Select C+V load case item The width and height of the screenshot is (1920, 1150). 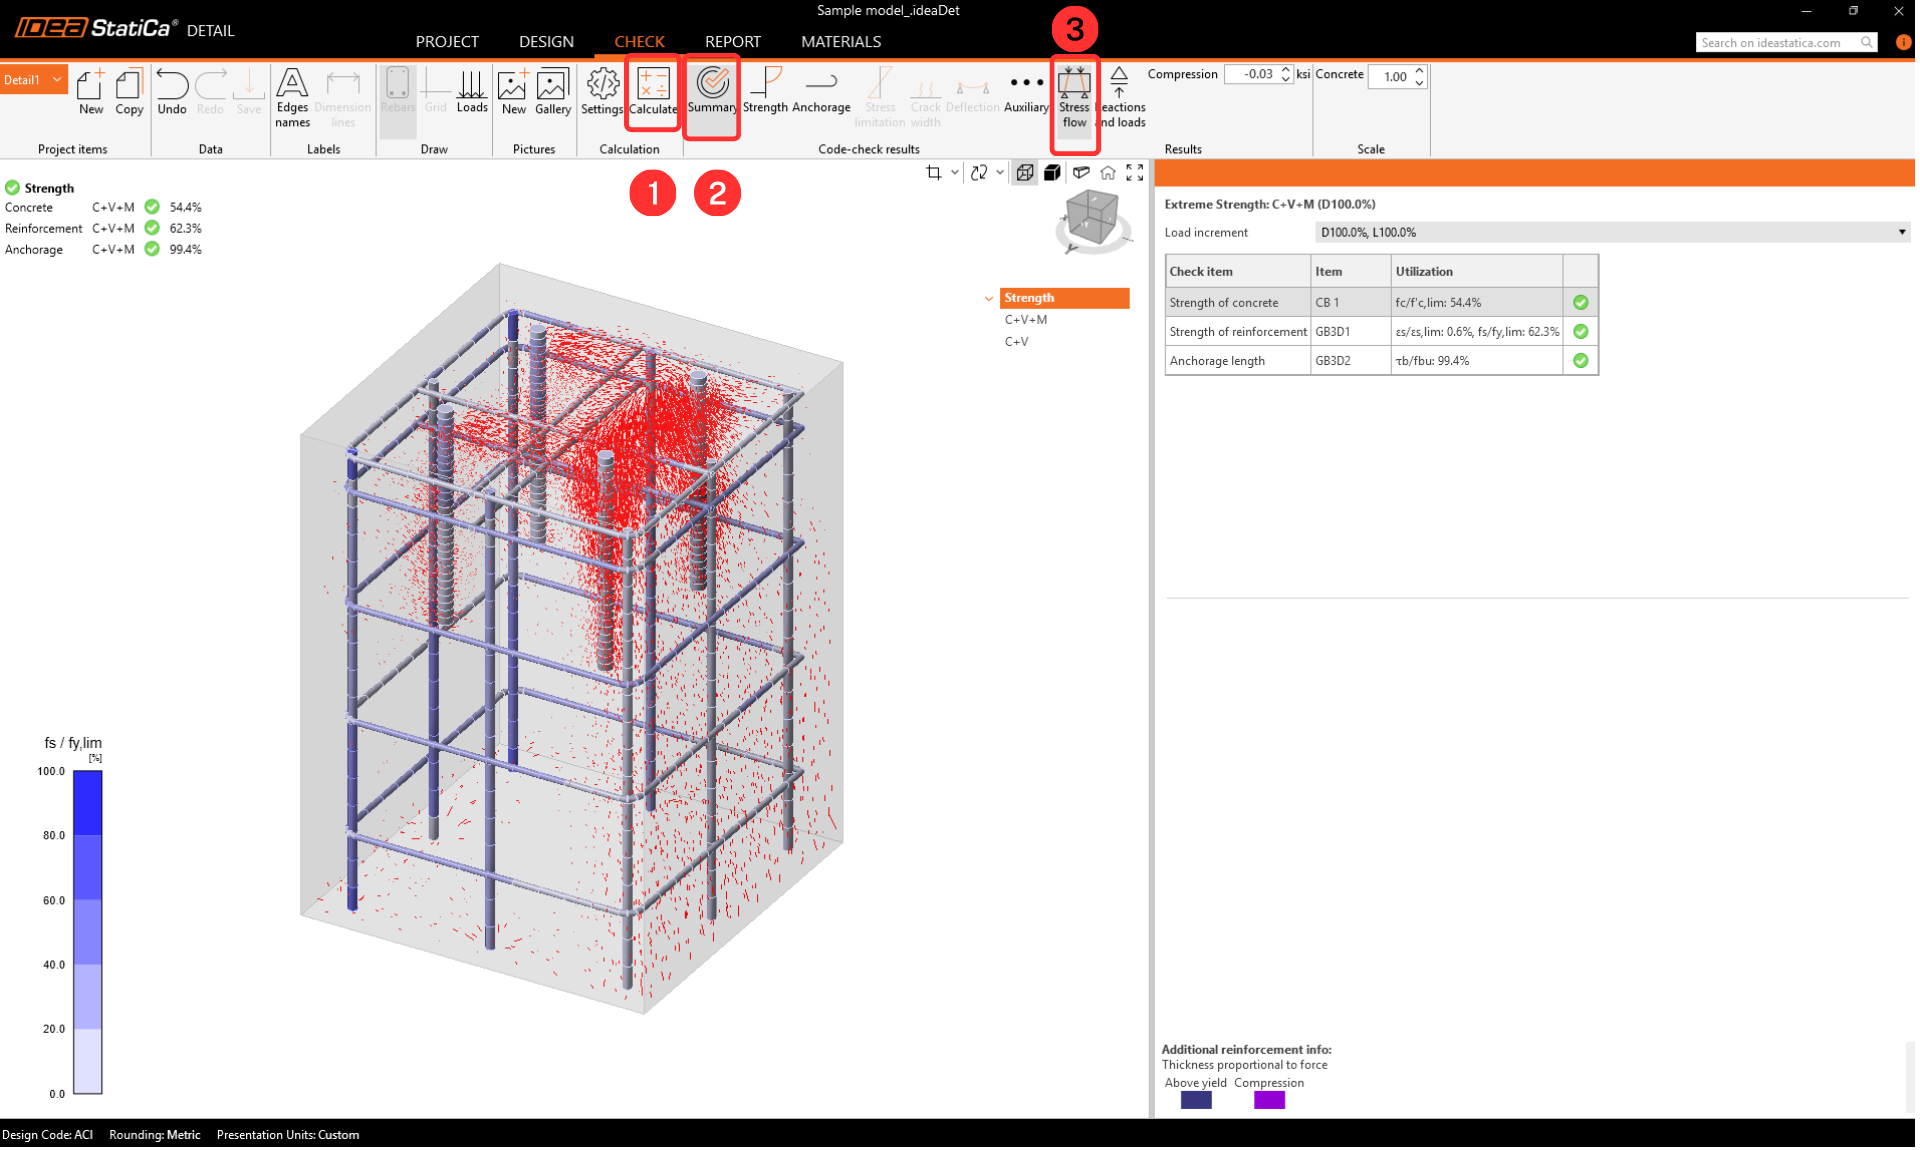tap(1016, 341)
